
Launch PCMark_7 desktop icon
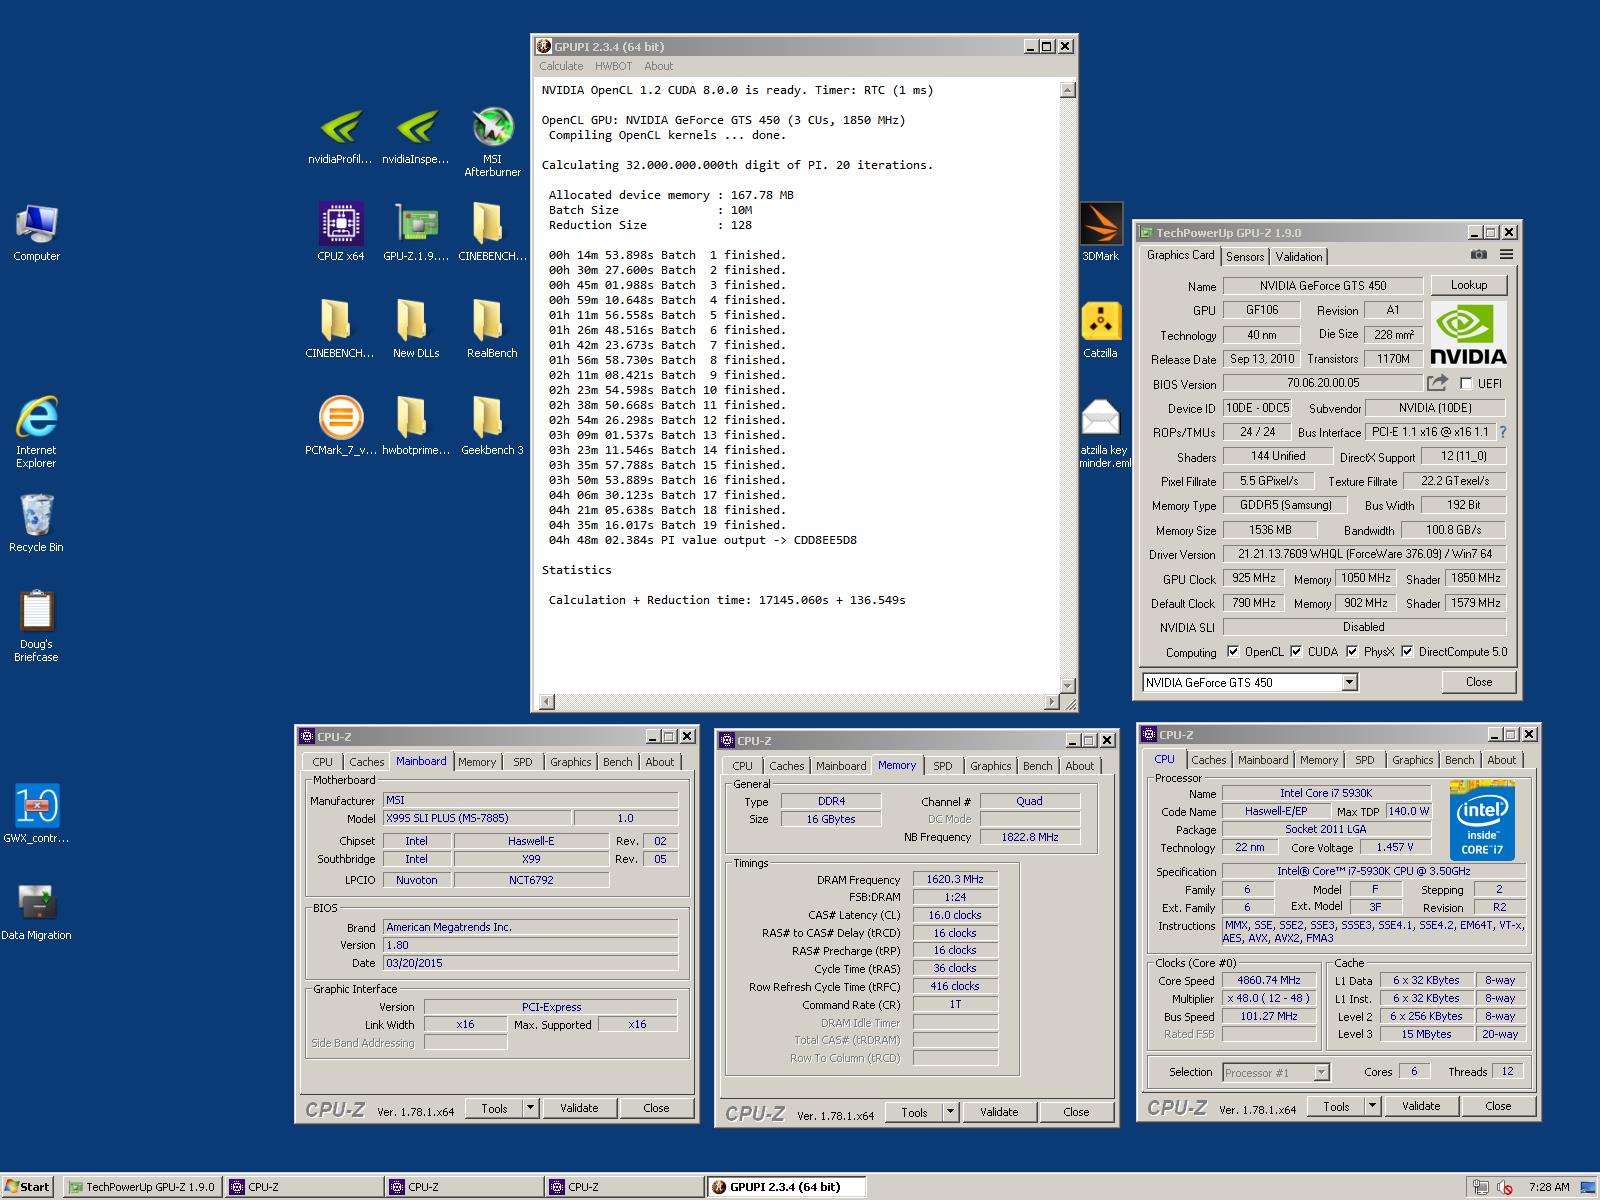(340, 426)
